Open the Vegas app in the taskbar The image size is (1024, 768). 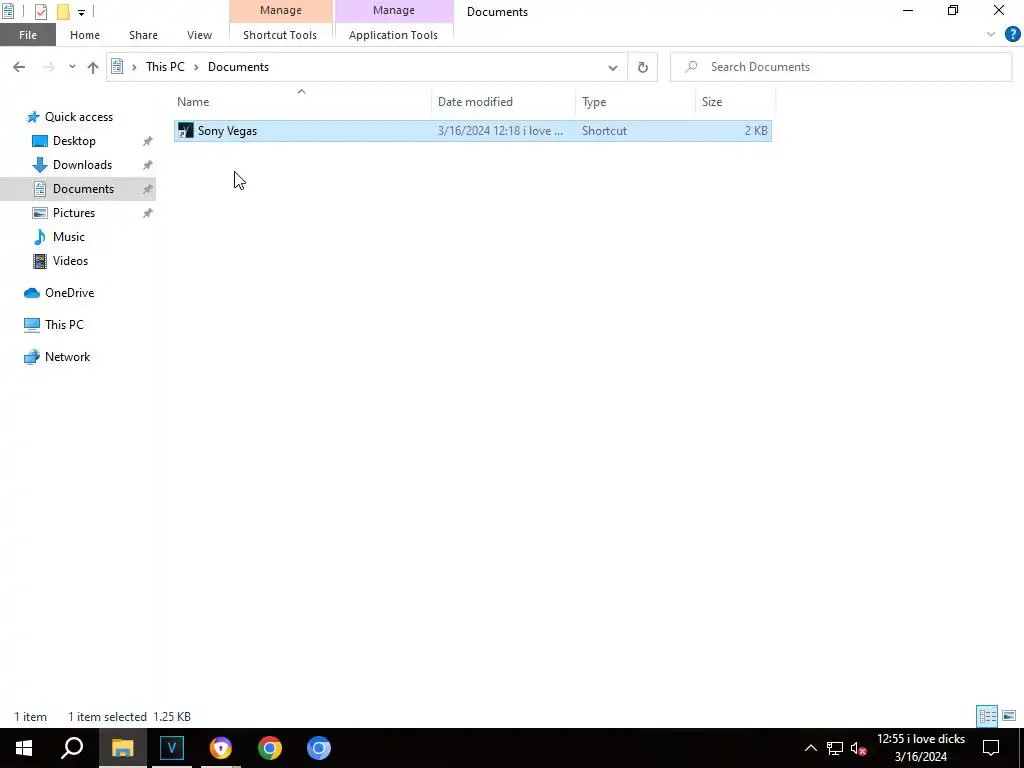(x=172, y=748)
